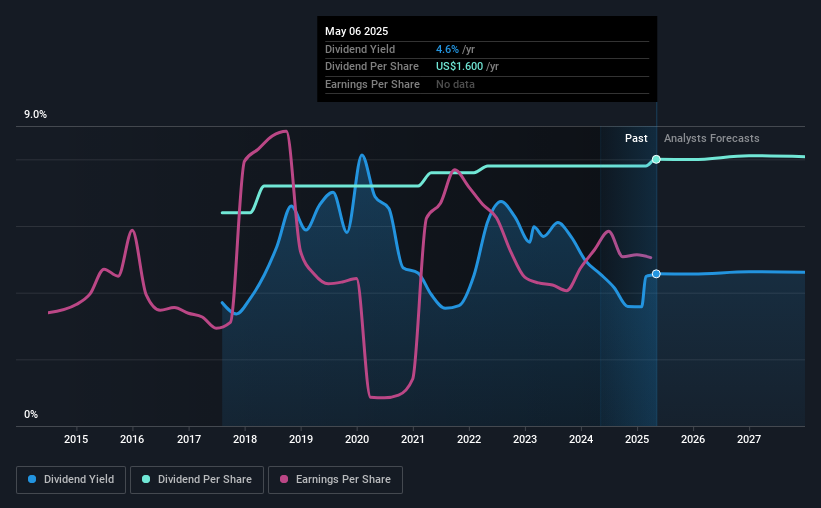Click the 2025 x-axis label

click(x=637, y=439)
